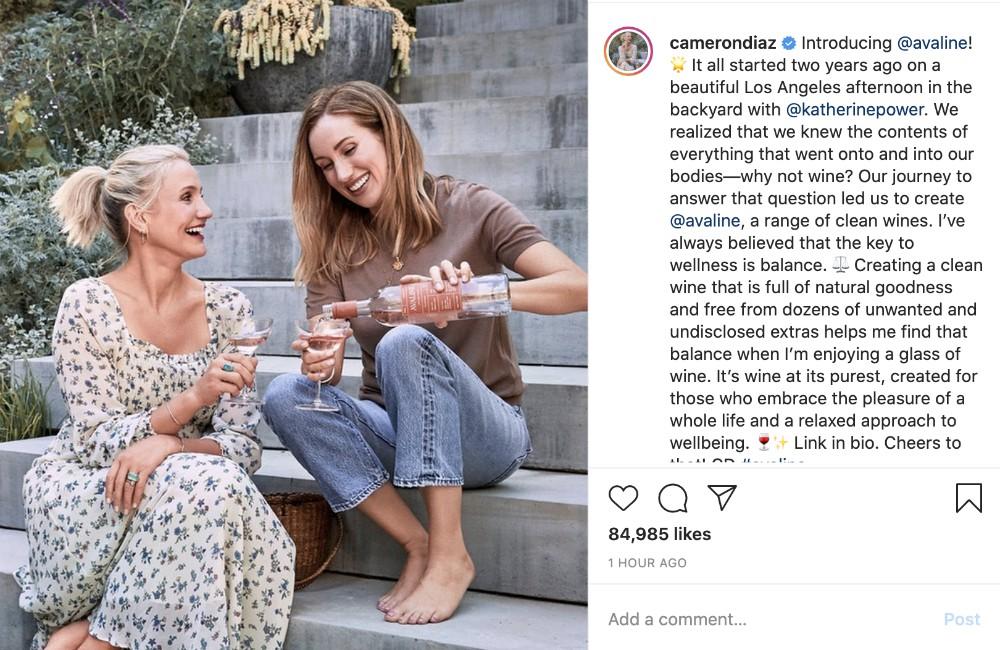This screenshot has width=1000, height=650.
Task: Click the blue verified badge
Action: coord(788,43)
